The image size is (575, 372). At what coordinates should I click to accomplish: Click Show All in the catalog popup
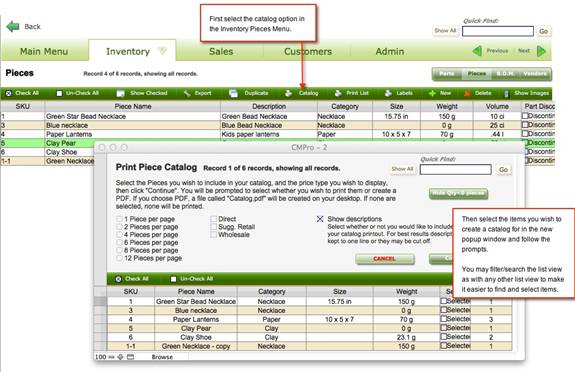[403, 169]
